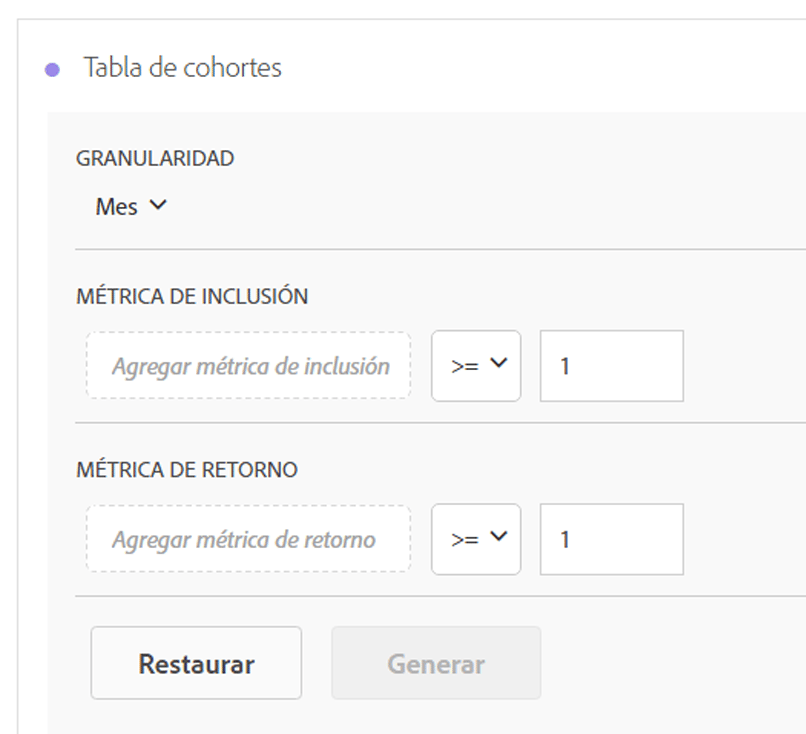Click the Generar button
This screenshot has height=734, width=806.
(436, 663)
